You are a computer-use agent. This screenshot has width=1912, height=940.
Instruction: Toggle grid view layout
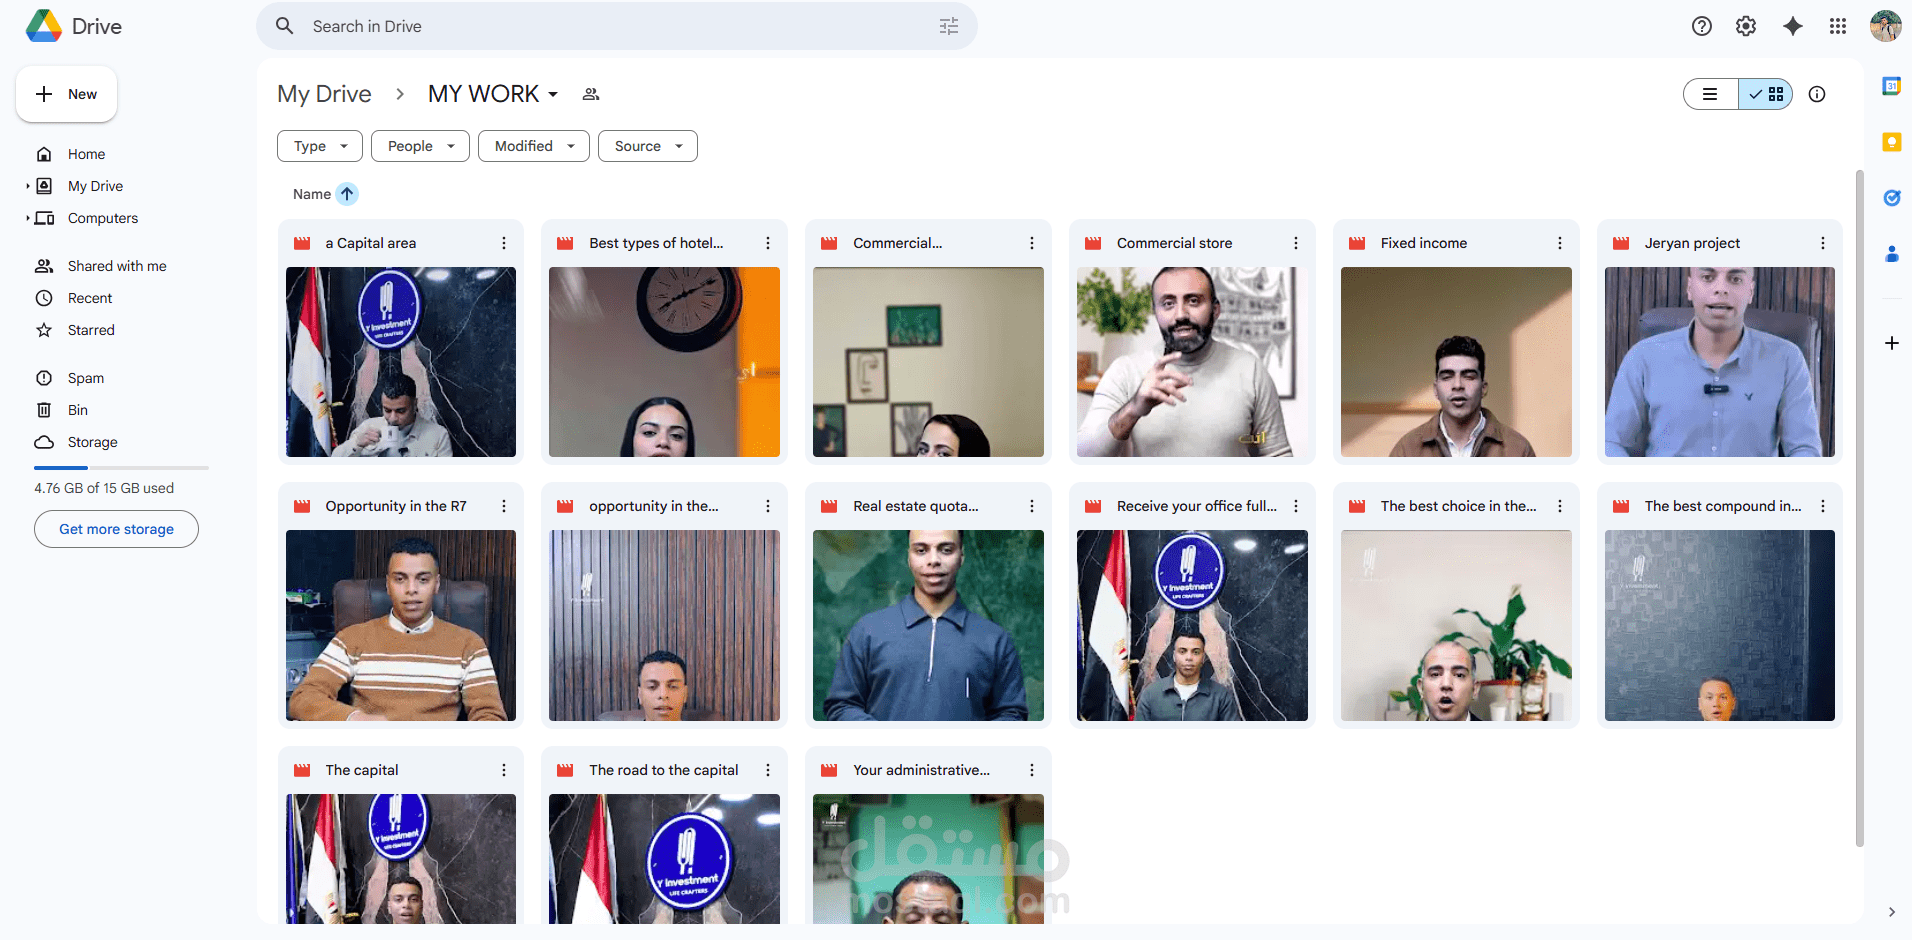[1766, 94]
